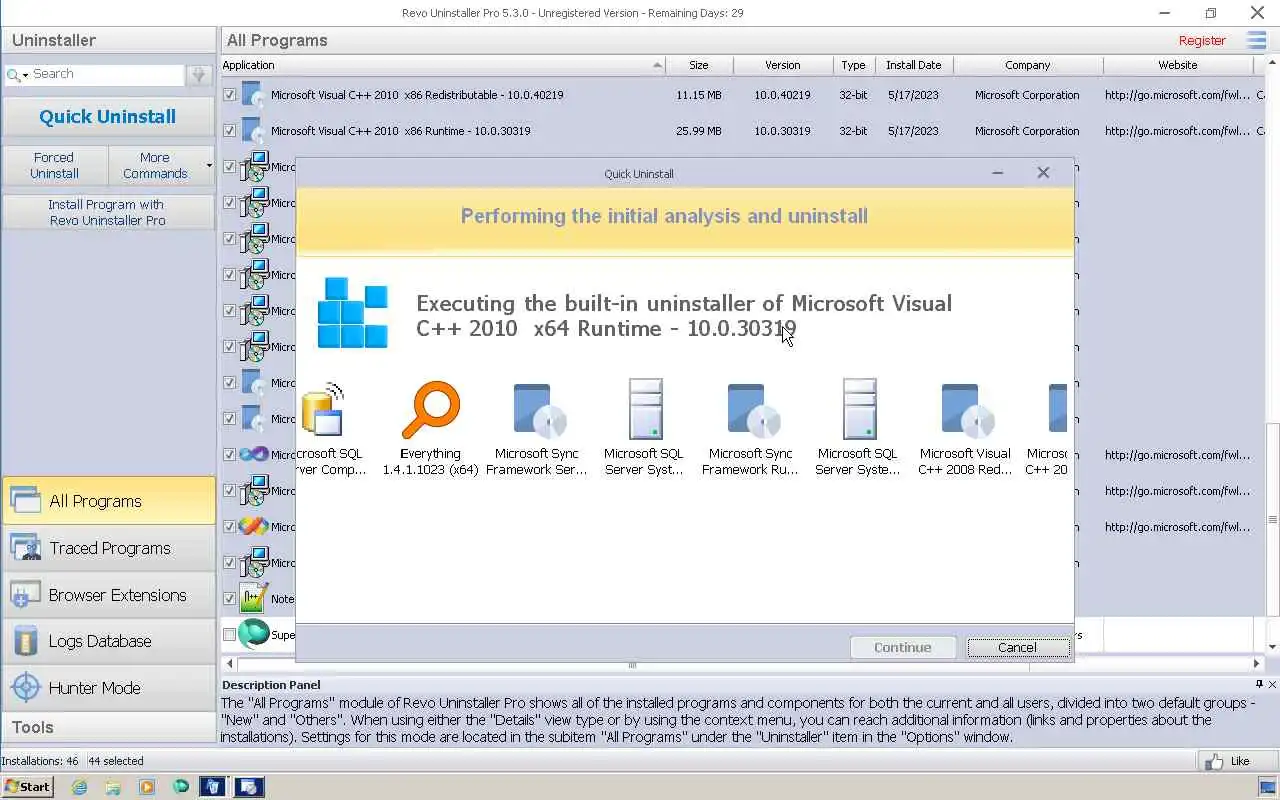This screenshot has width=1280, height=800.
Task: Click the horizontal scrollbar right arrow
Action: pos(1257,663)
